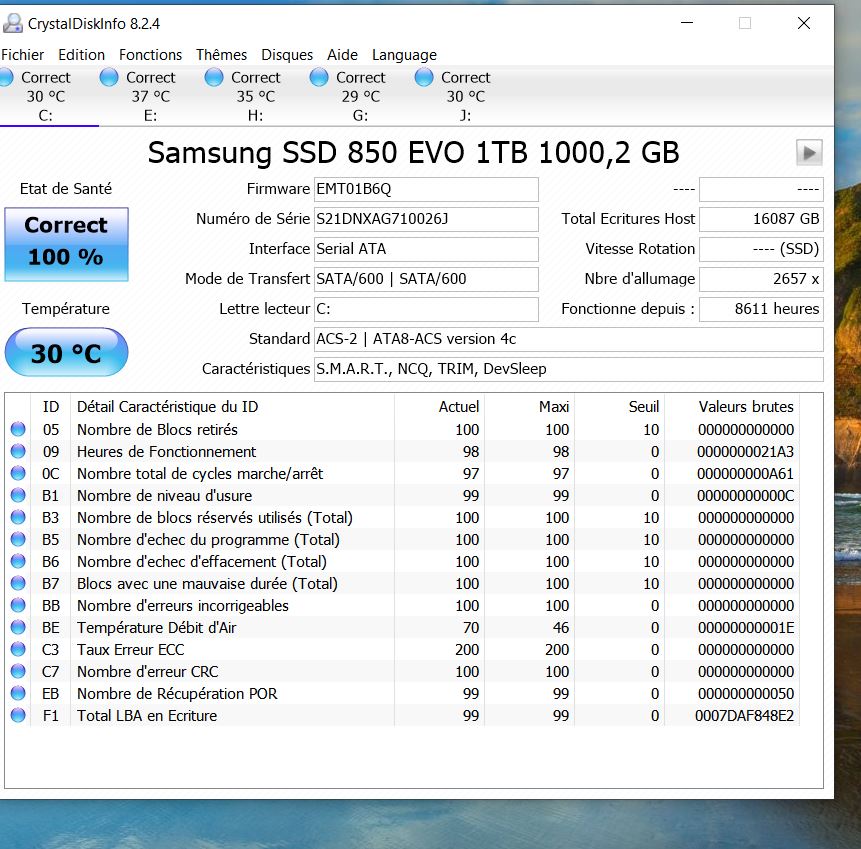Click the CrystalDiskInfo app icon in title bar

tap(12, 23)
